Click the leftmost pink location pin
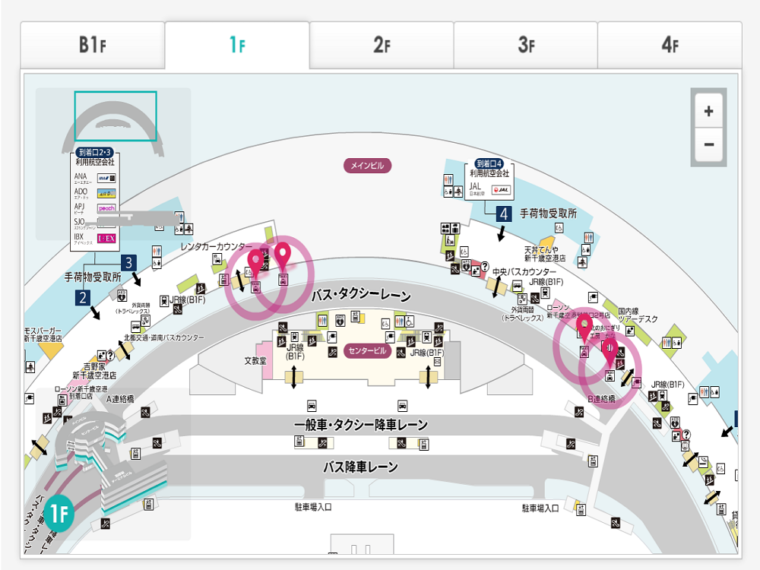 (x=256, y=262)
